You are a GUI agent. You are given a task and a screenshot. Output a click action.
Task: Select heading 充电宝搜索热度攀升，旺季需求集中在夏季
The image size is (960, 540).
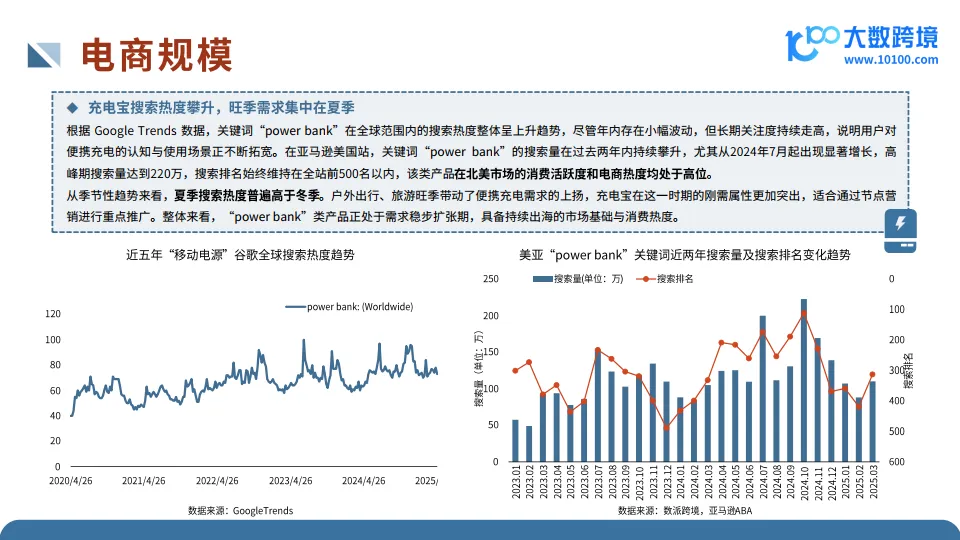pyautogui.click(x=221, y=108)
